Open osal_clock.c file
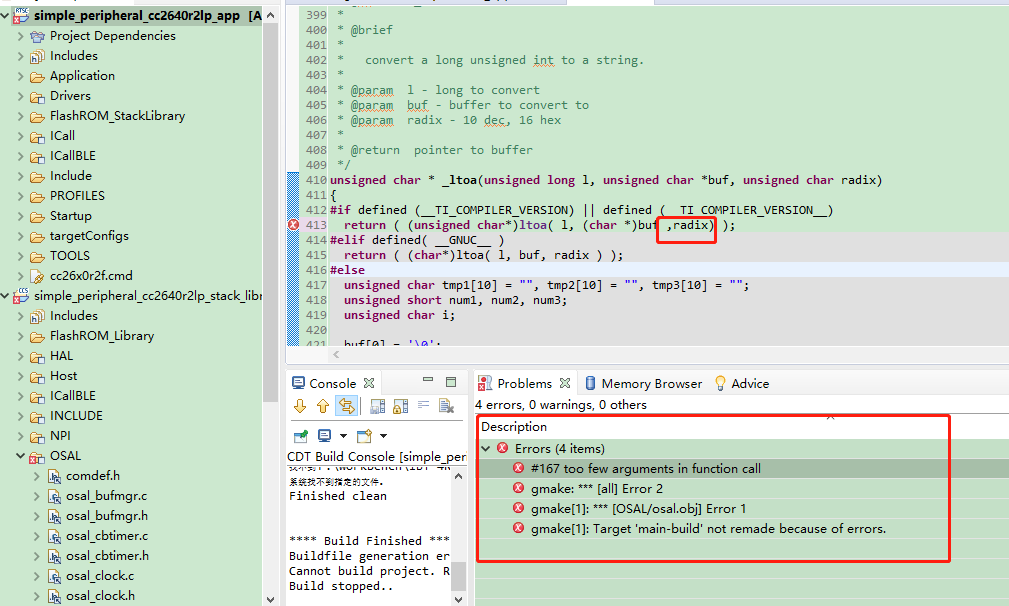Image resolution: width=1009 pixels, height=606 pixels. [x=100, y=575]
